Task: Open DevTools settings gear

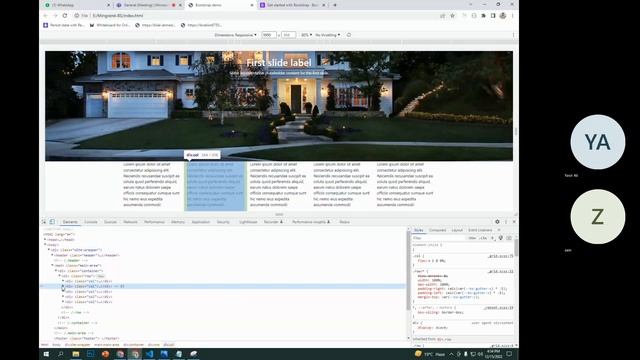Action: tap(497, 222)
